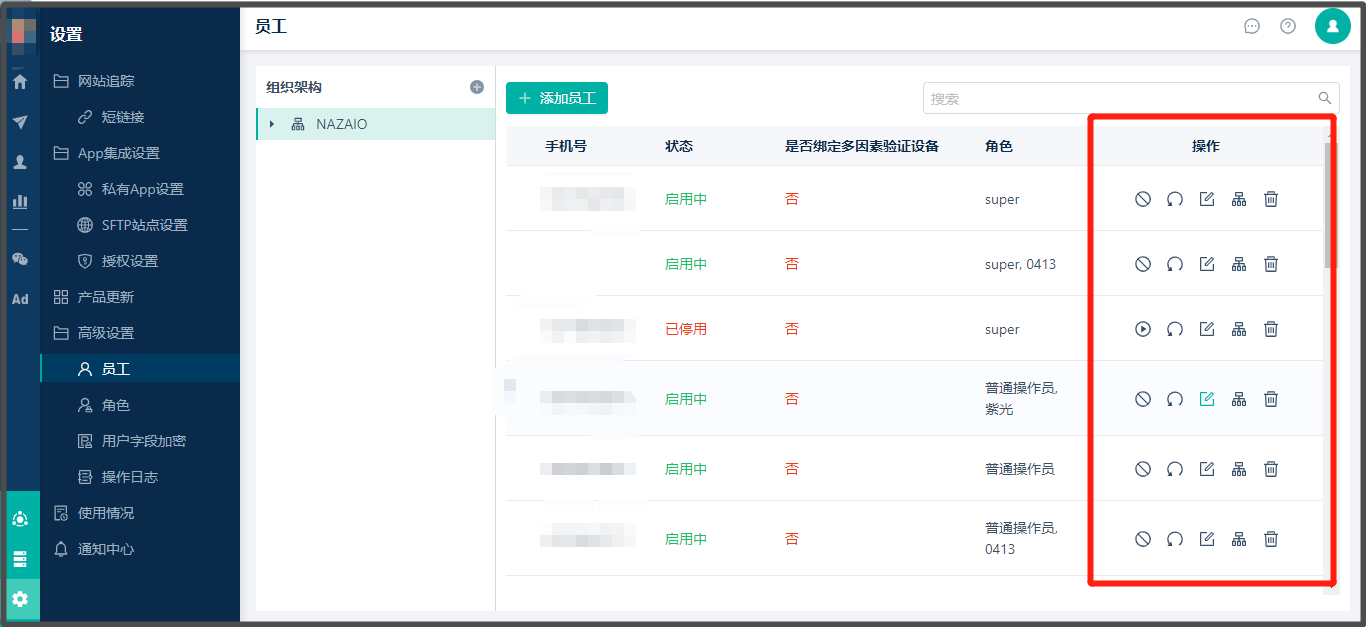Click the organization icon in the last employee row
The image size is (1366, 627).
pyautogui.click(x=1239, y=539)
